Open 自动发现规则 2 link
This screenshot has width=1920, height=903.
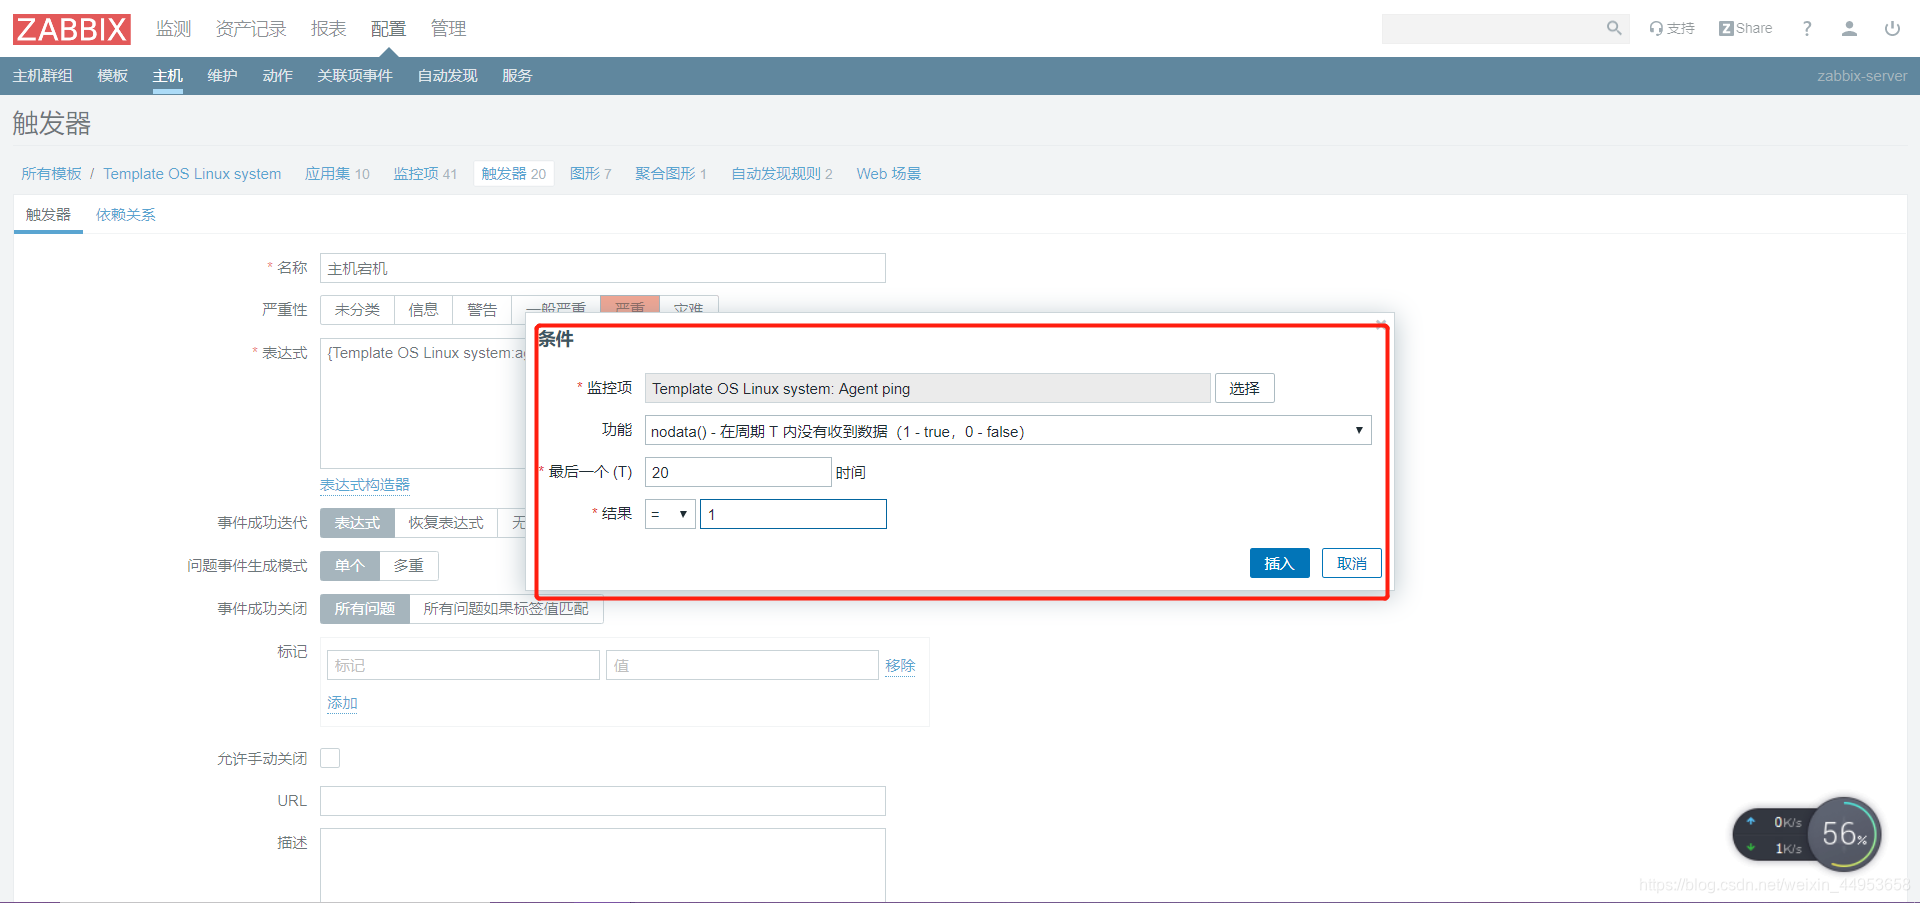[781, 174]
